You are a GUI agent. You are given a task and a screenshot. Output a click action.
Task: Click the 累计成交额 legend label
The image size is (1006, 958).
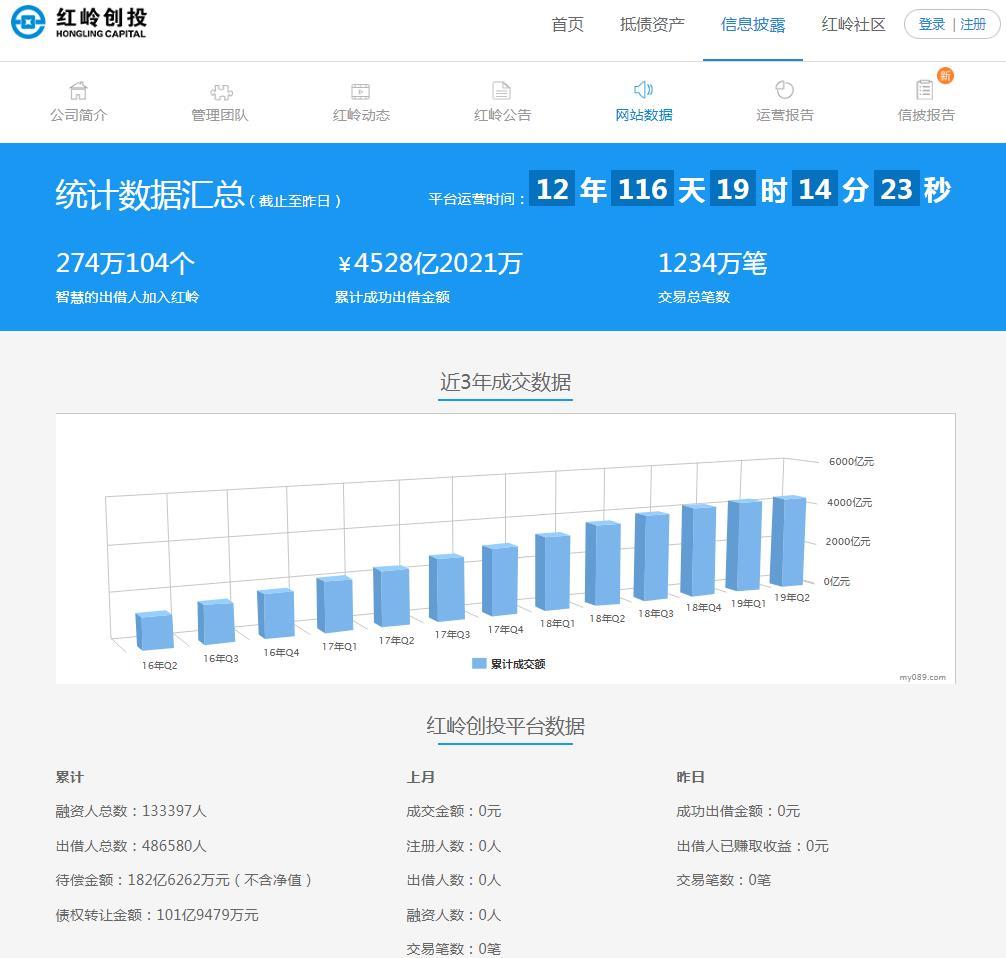pyautogui.click(x=518, y=664)
